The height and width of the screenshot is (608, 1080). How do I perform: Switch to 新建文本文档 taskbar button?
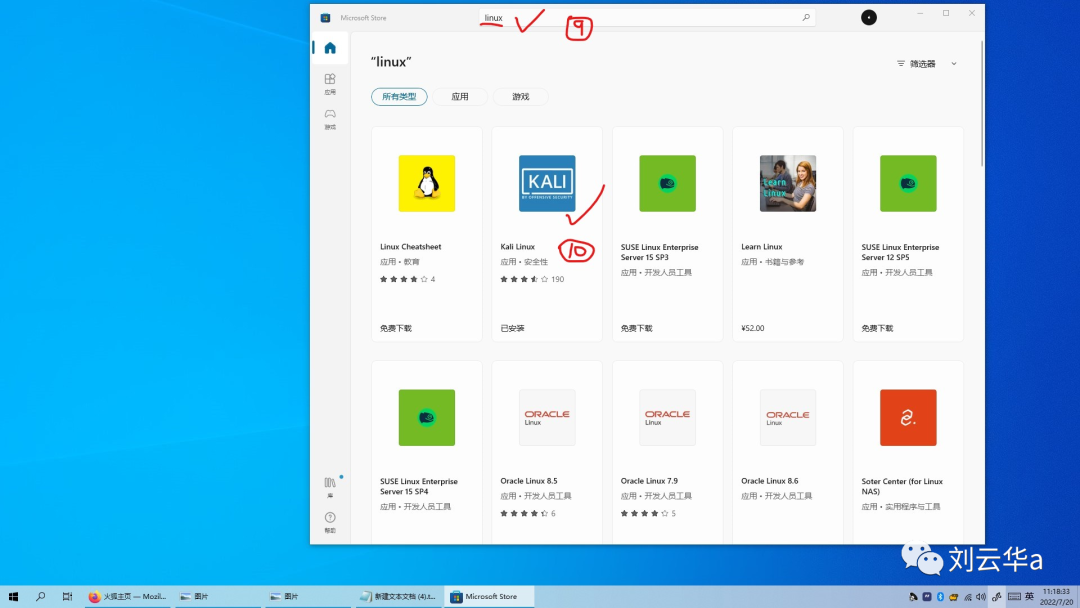tap(398, 596)
